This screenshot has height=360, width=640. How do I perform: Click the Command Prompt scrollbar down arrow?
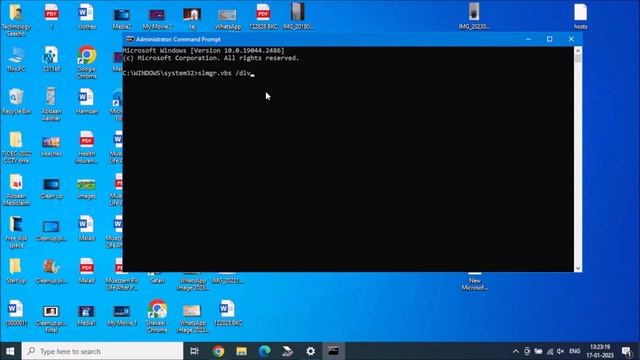click(578, 268)
